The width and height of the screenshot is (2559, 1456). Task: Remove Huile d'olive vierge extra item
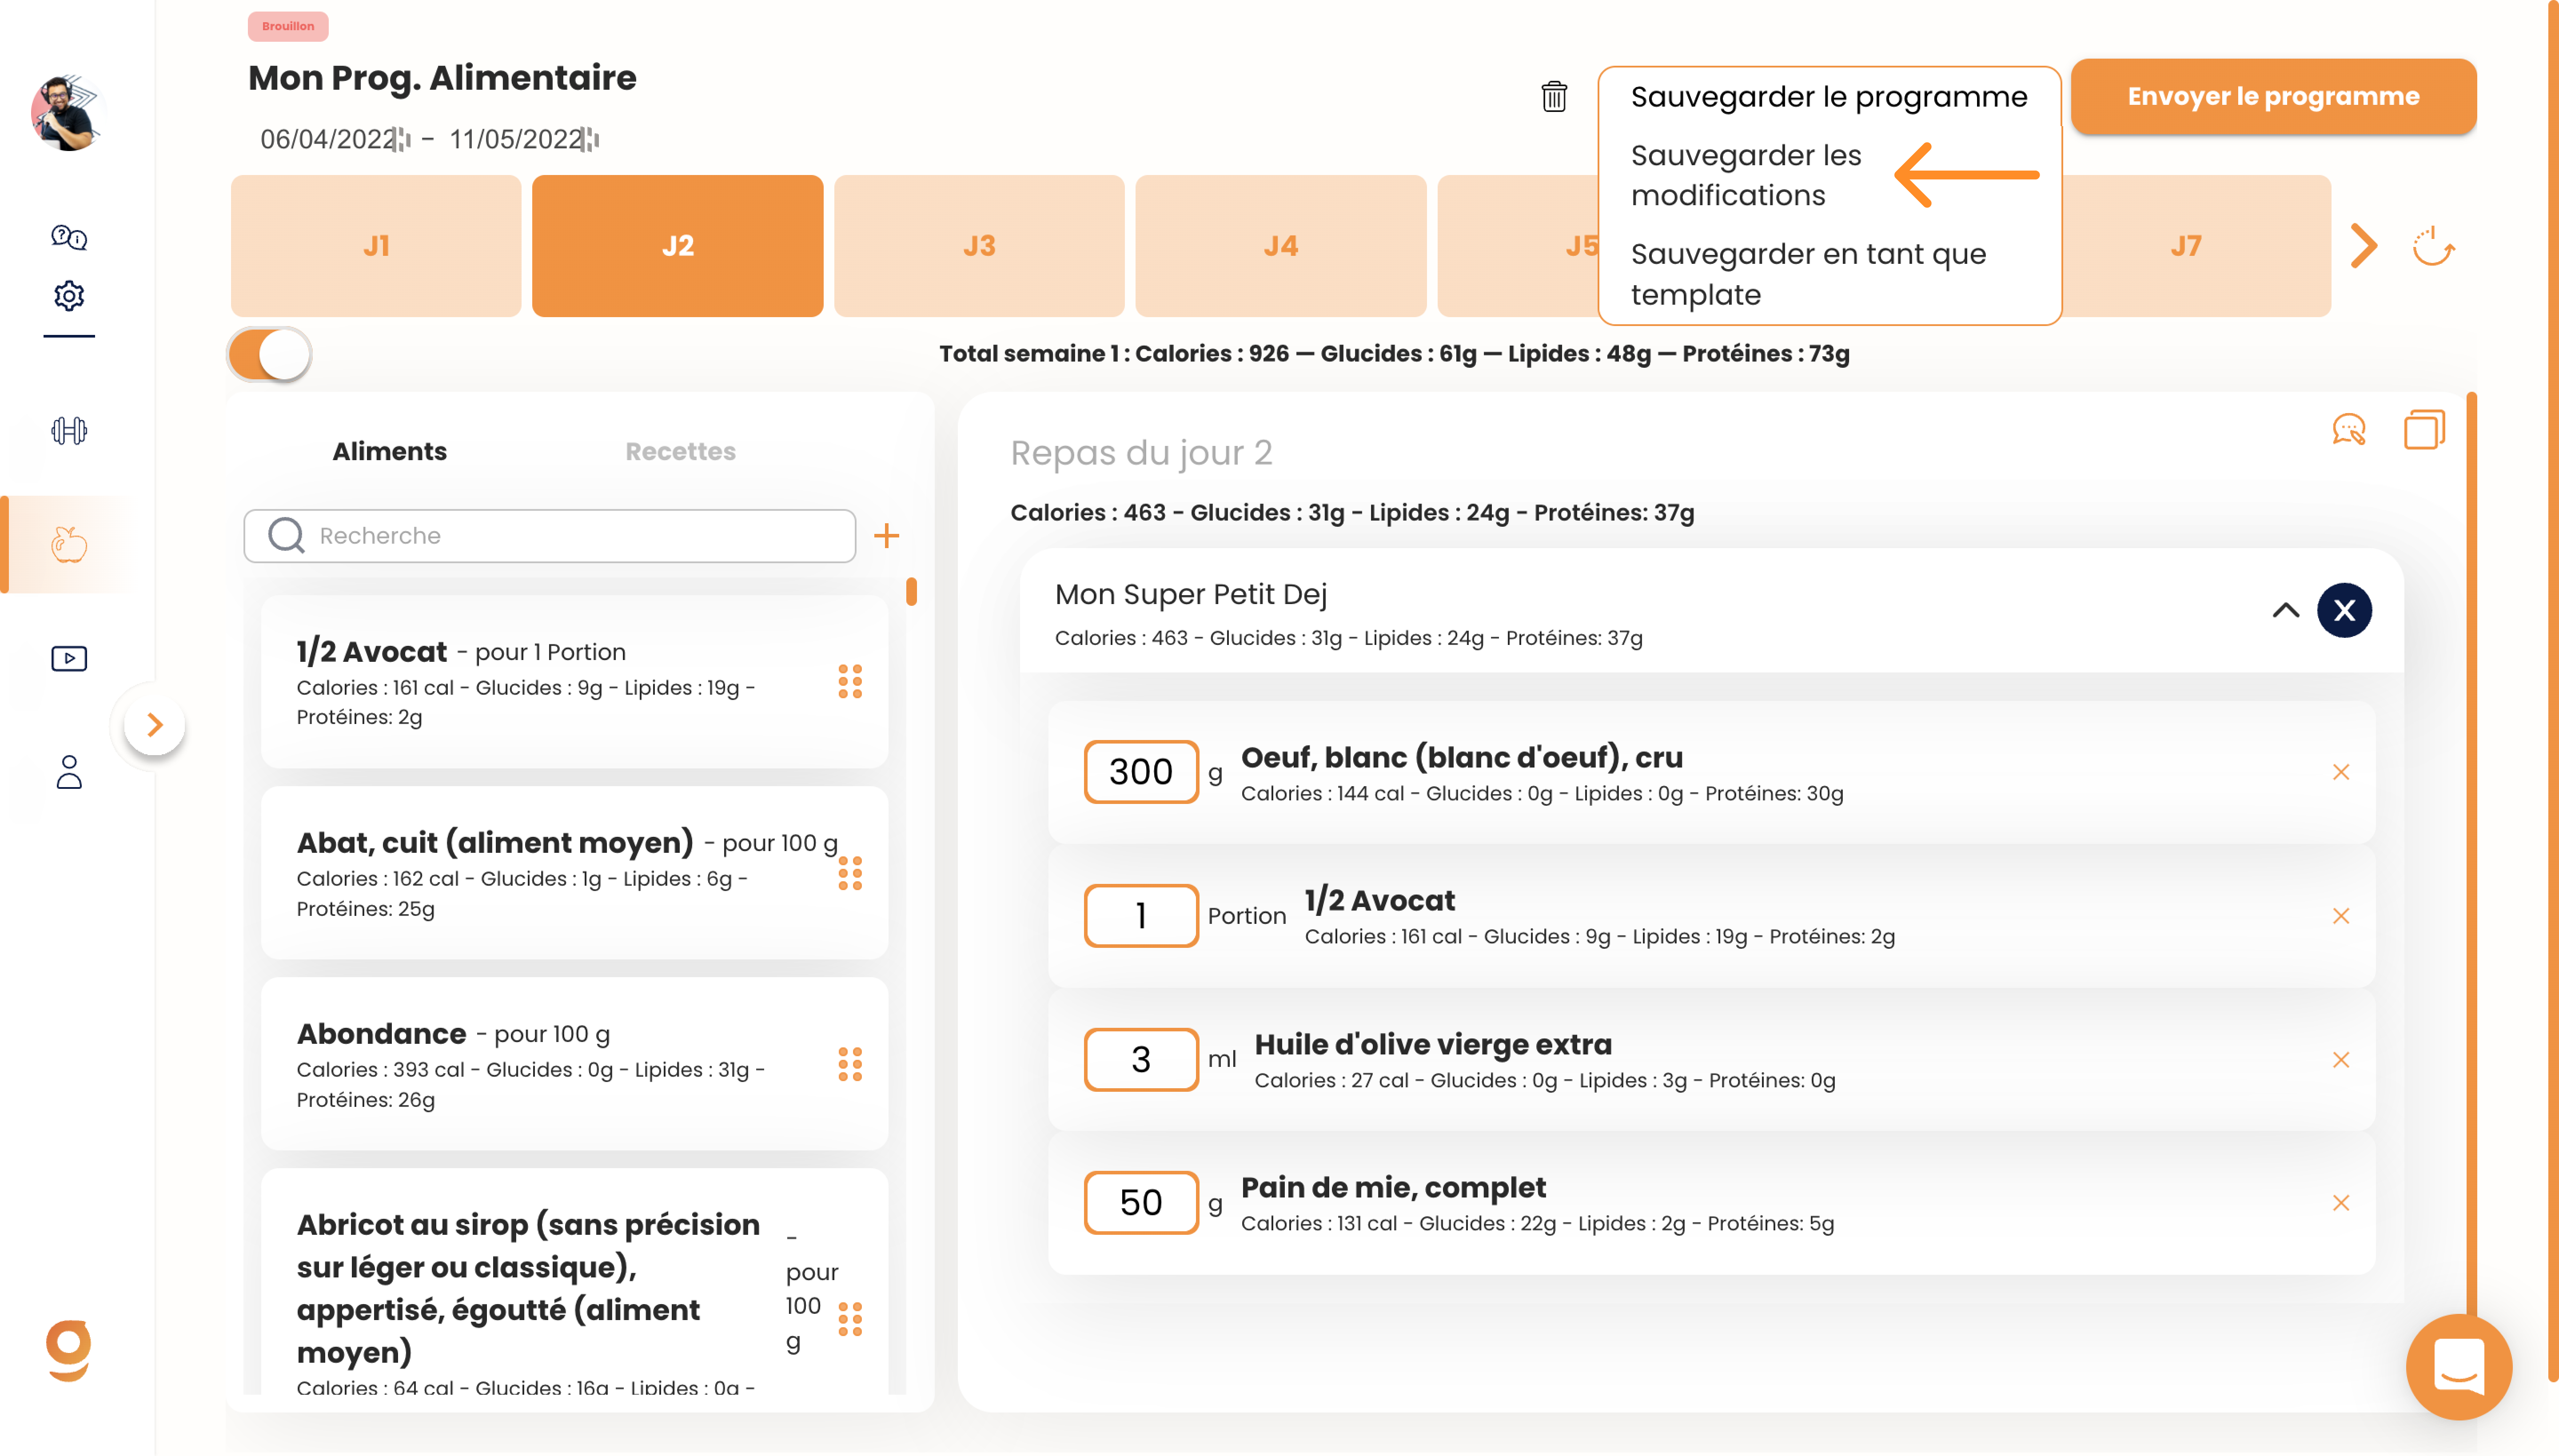[2341, 1060]
